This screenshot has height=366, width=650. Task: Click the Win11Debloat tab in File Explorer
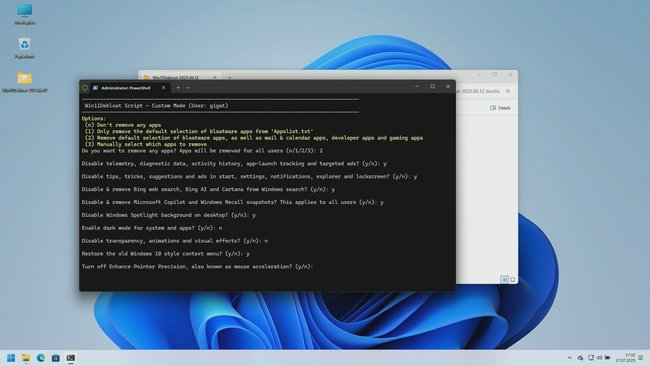(x=176, y=77)
